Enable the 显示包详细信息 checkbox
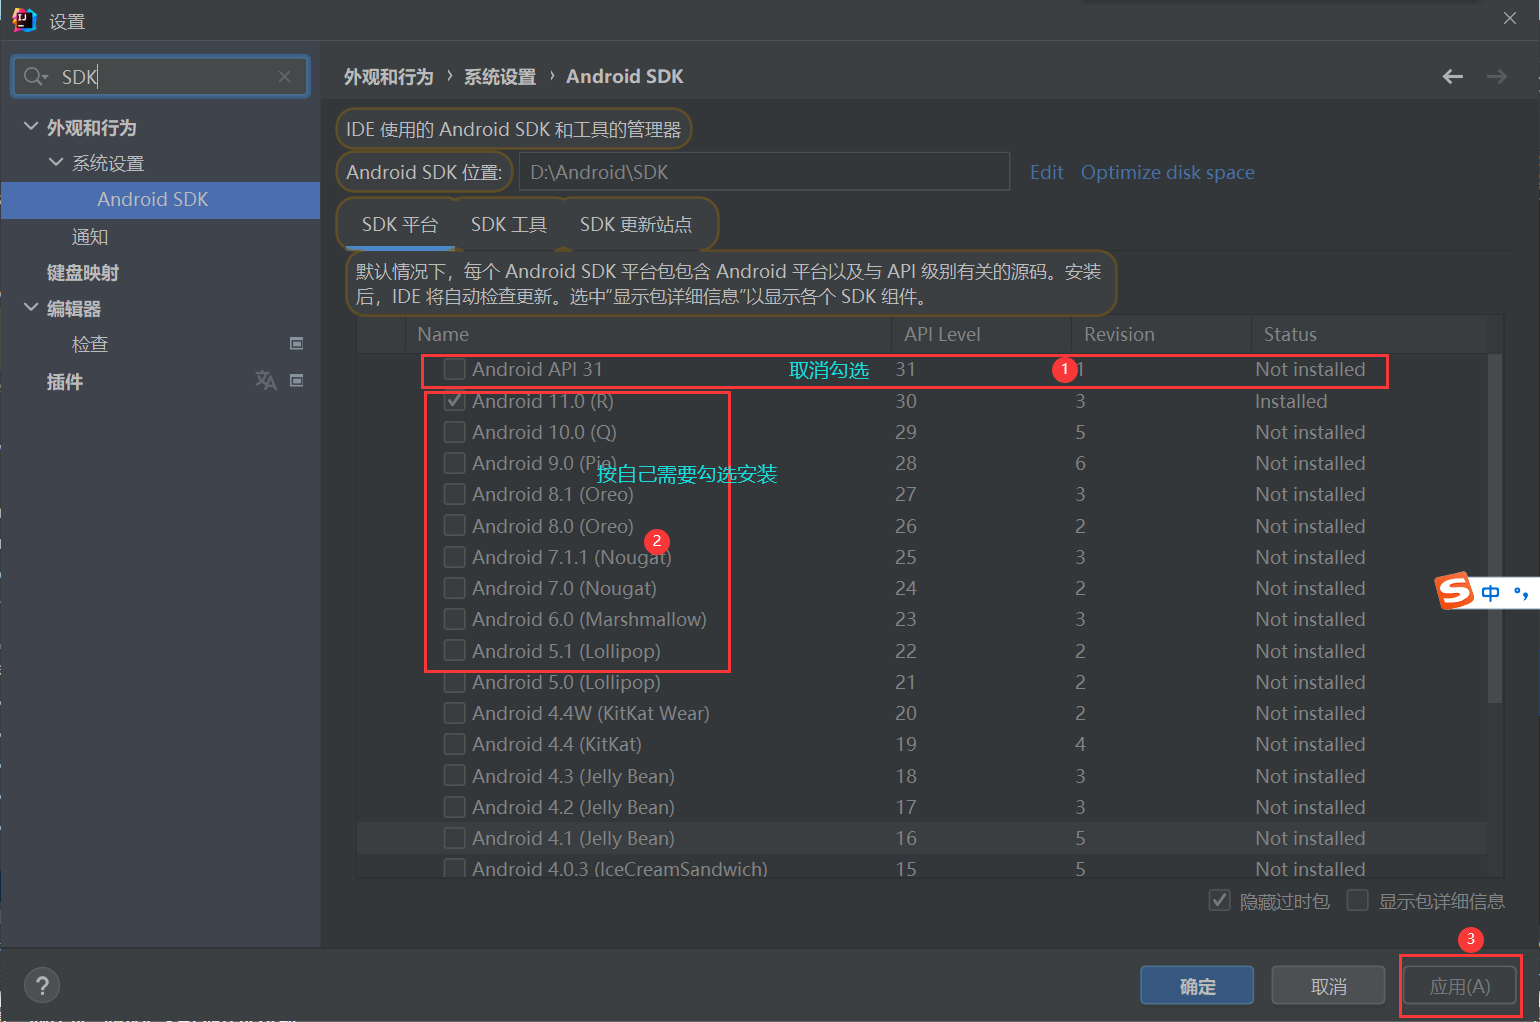1540x1022 pixels. click(x=1358, y=900)
